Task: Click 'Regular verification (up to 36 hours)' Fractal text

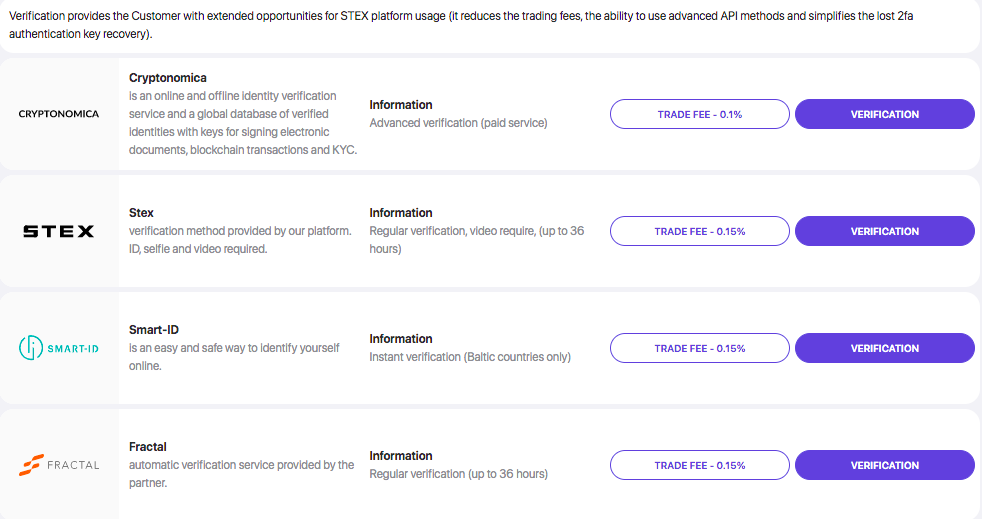Action: [458, 474]
